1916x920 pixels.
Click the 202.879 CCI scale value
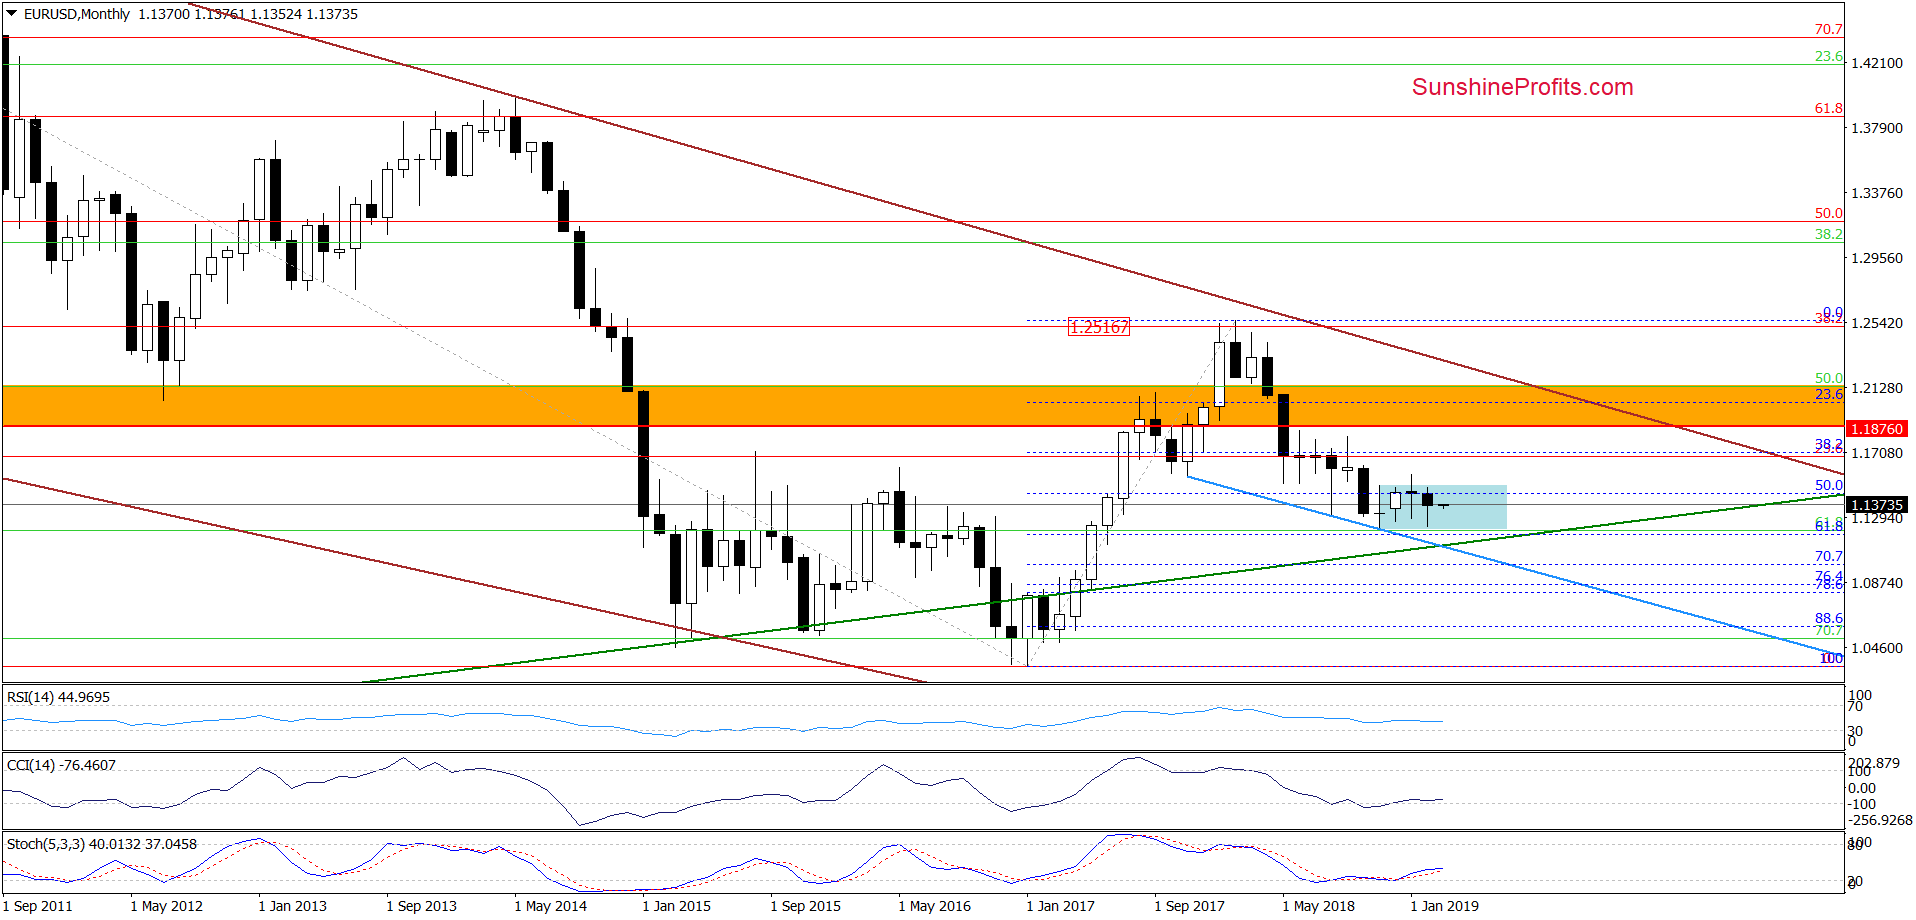(x=1873, y=763)
